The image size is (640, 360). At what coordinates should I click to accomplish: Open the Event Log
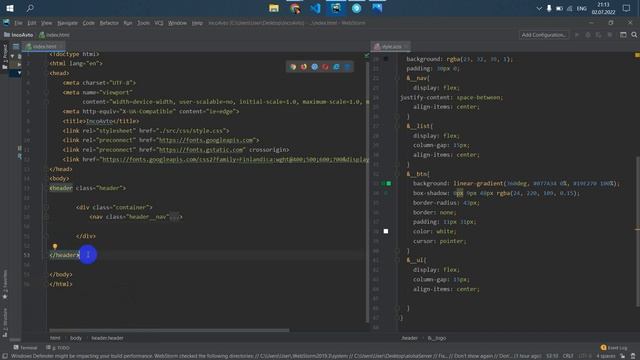coord(614,348)
